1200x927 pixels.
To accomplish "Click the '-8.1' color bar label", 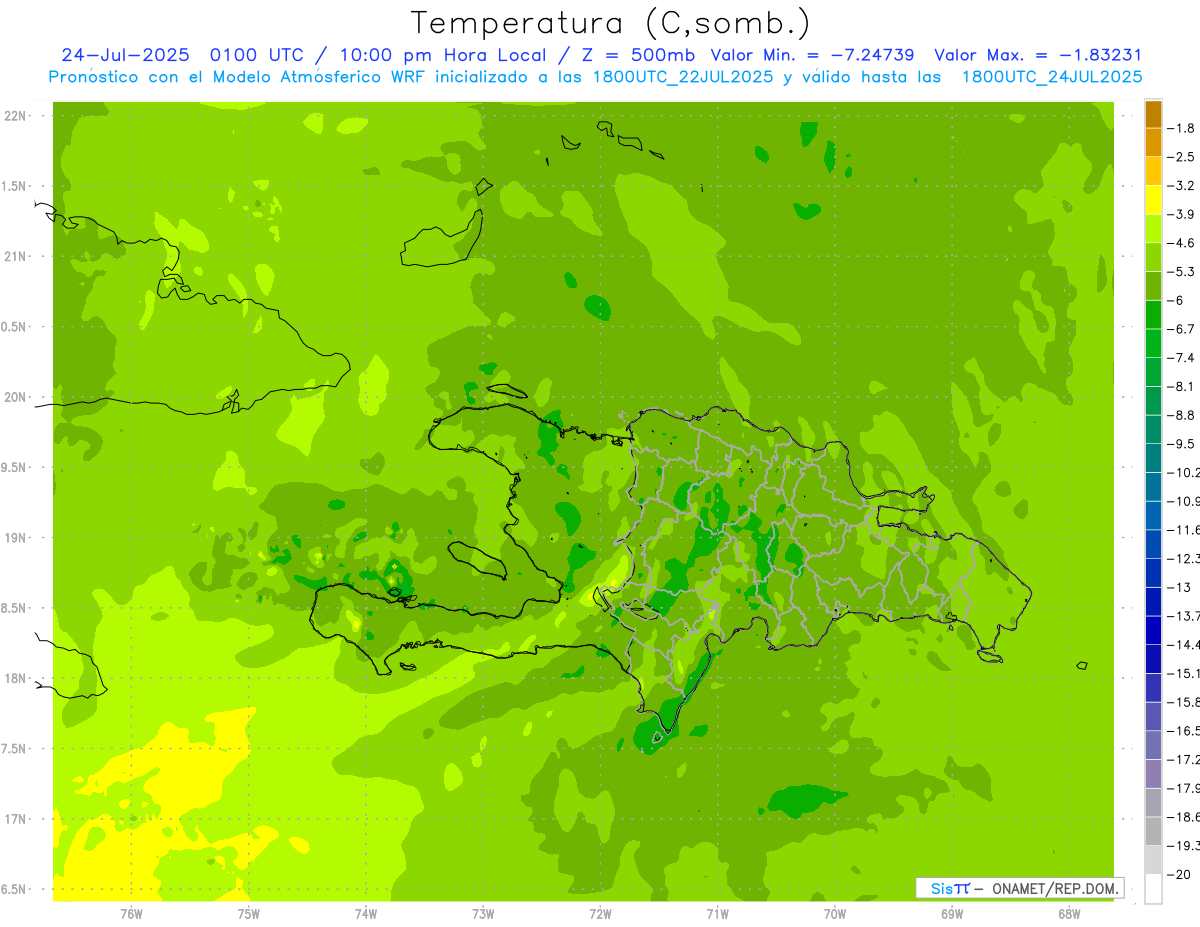I will 1182,386.
